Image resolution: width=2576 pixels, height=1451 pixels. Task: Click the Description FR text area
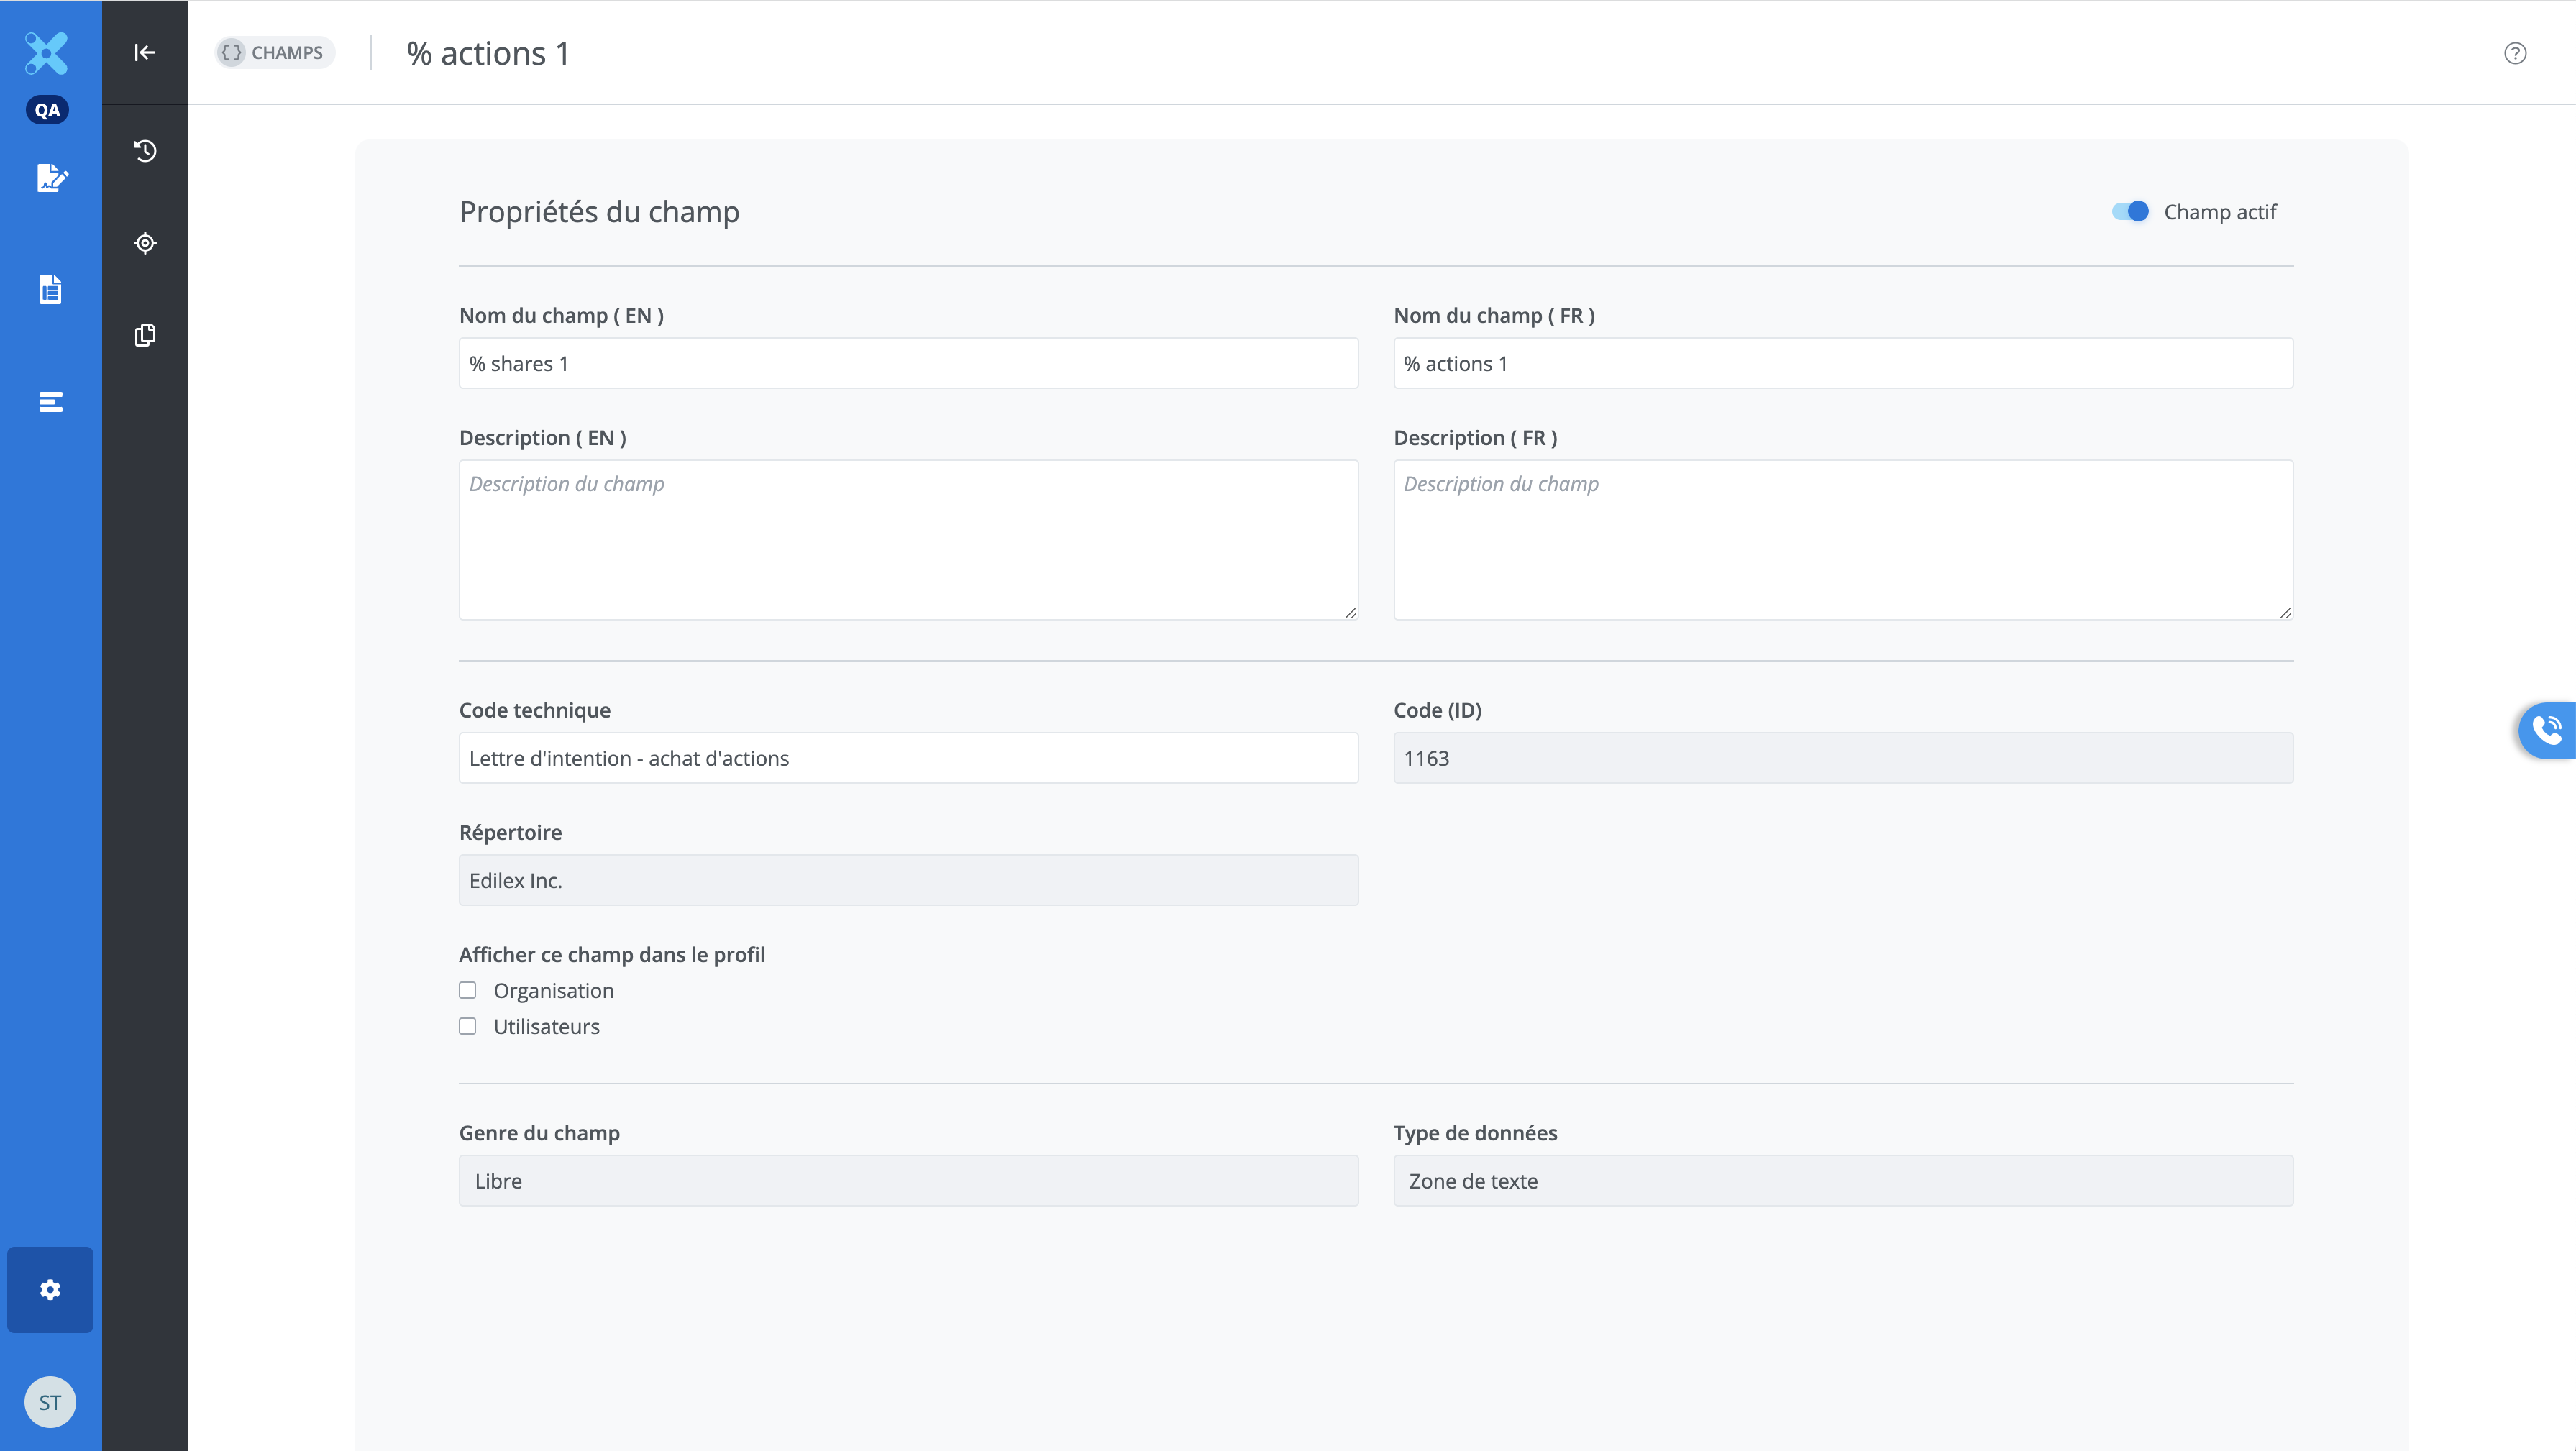tap(1842, 540)
